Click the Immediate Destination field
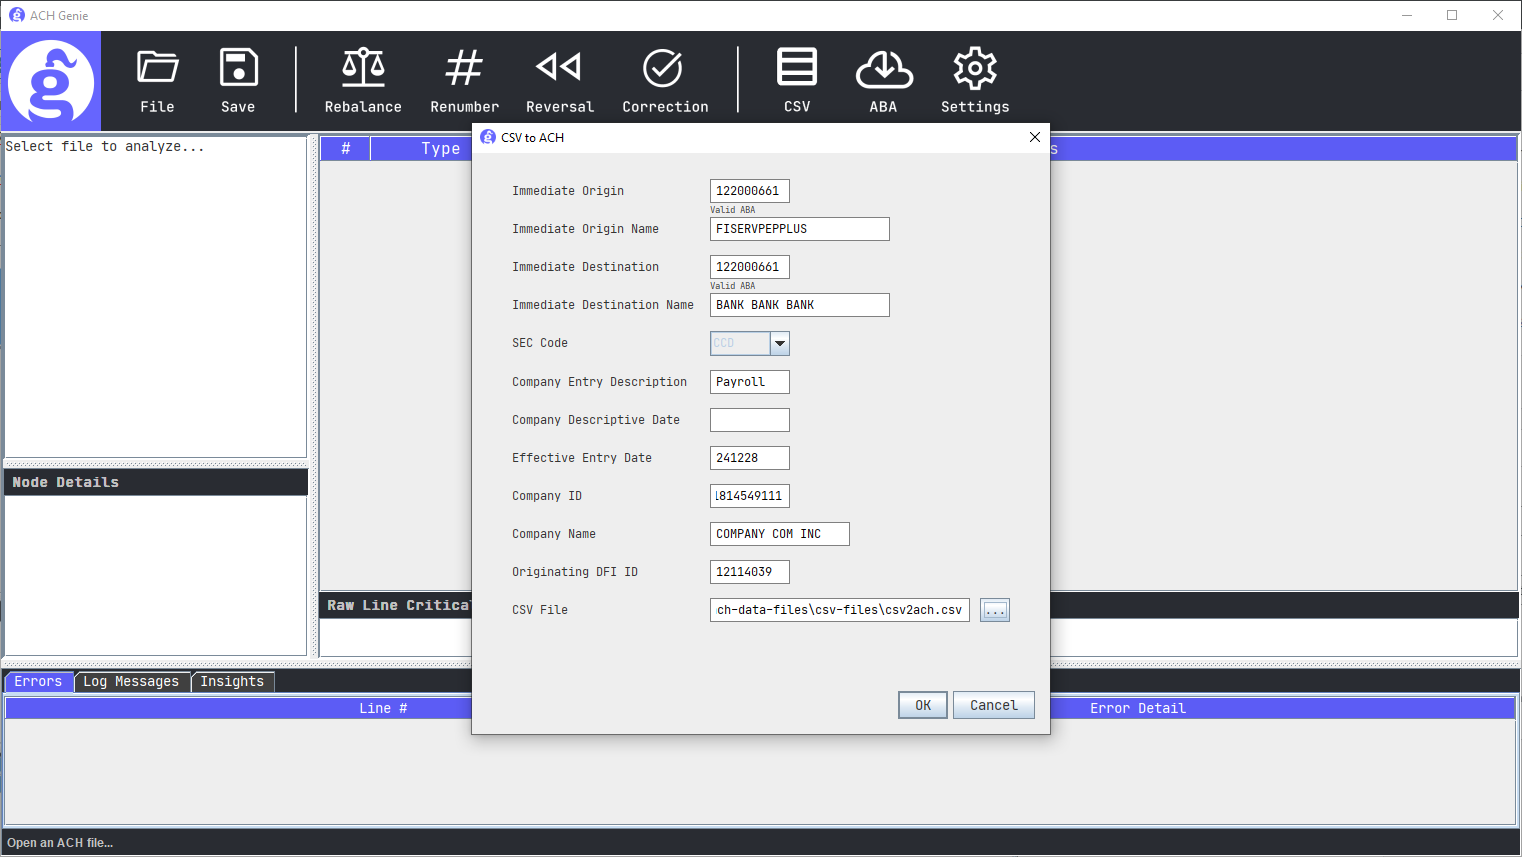Viewport: 1522px width, 857px height. 750,267
